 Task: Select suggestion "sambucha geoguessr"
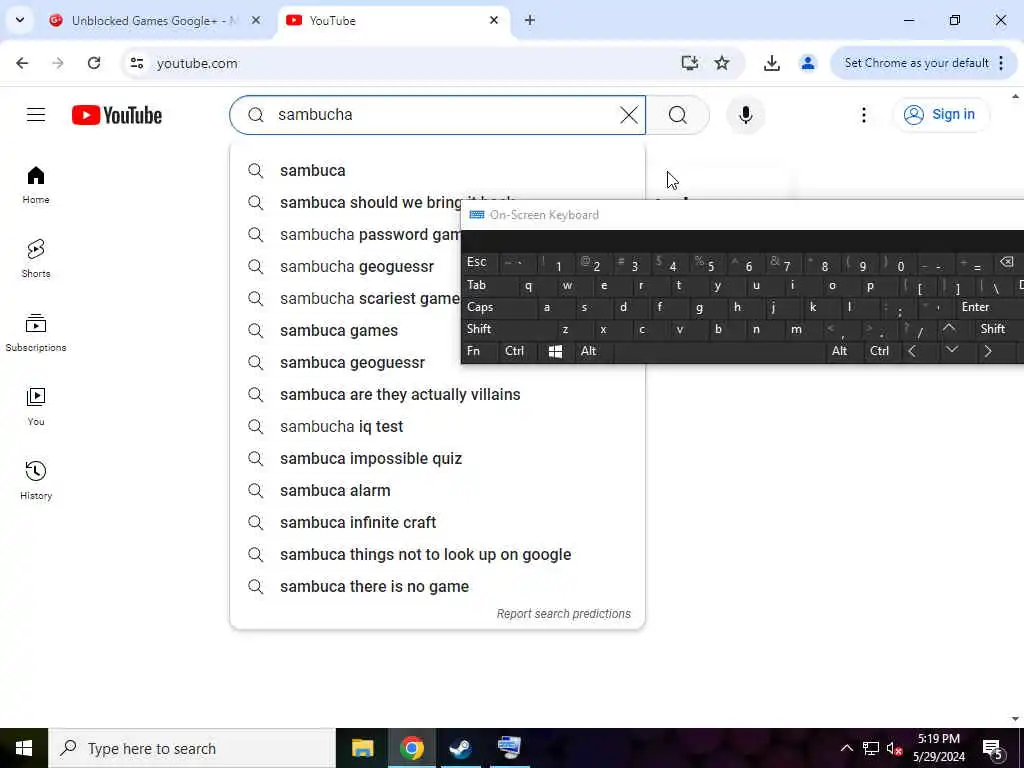point(346,266)
